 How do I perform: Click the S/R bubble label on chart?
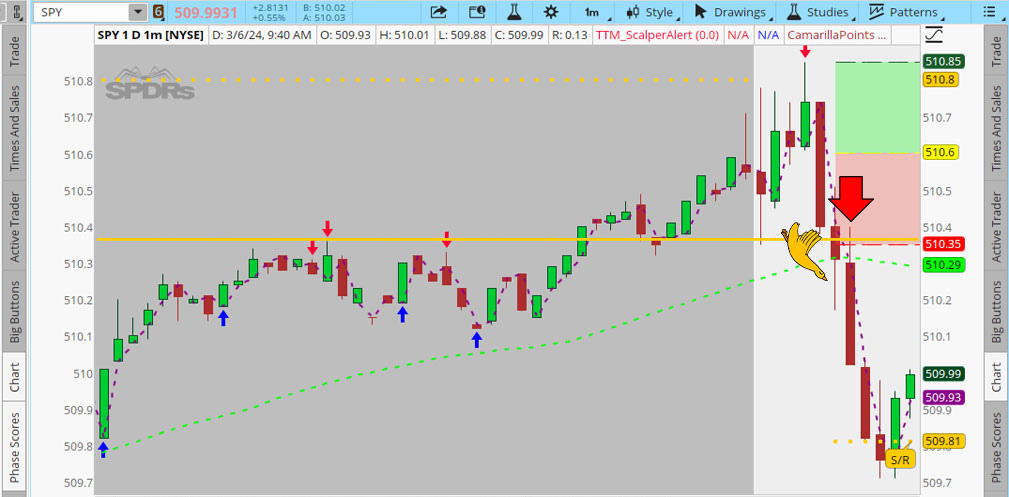(898, 459)
